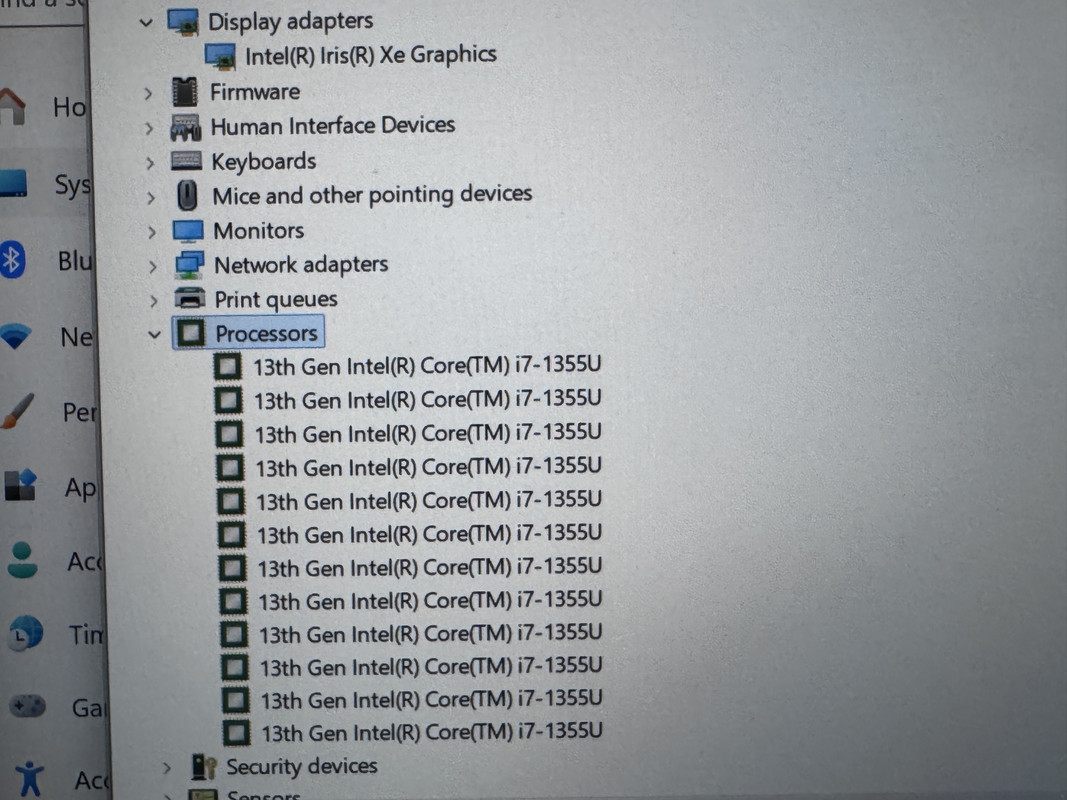The image size is (1067, 800).
Task: Open Gaming via controller icon
Action: tap(28, 706)
